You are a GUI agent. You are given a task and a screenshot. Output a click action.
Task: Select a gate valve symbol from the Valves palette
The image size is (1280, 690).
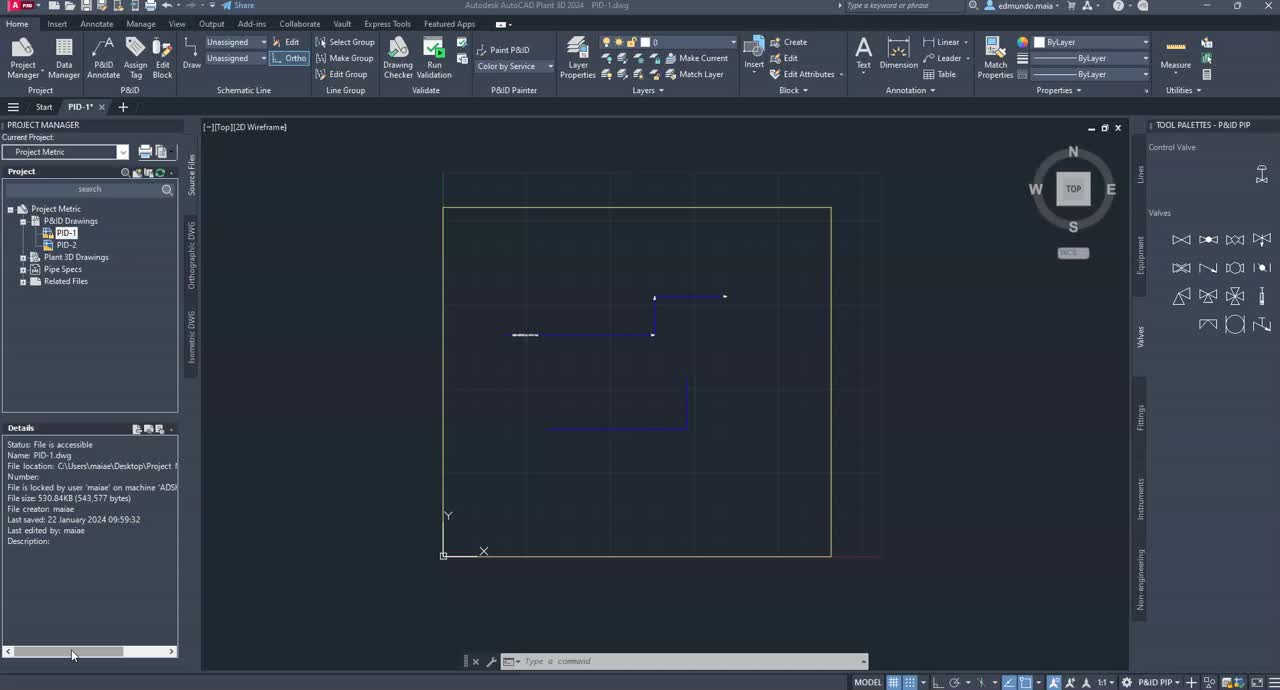click(1181, 239)
